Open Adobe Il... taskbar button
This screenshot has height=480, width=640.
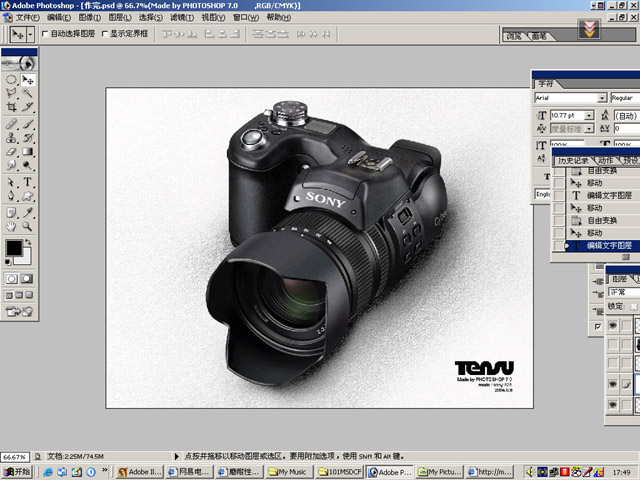140,472
